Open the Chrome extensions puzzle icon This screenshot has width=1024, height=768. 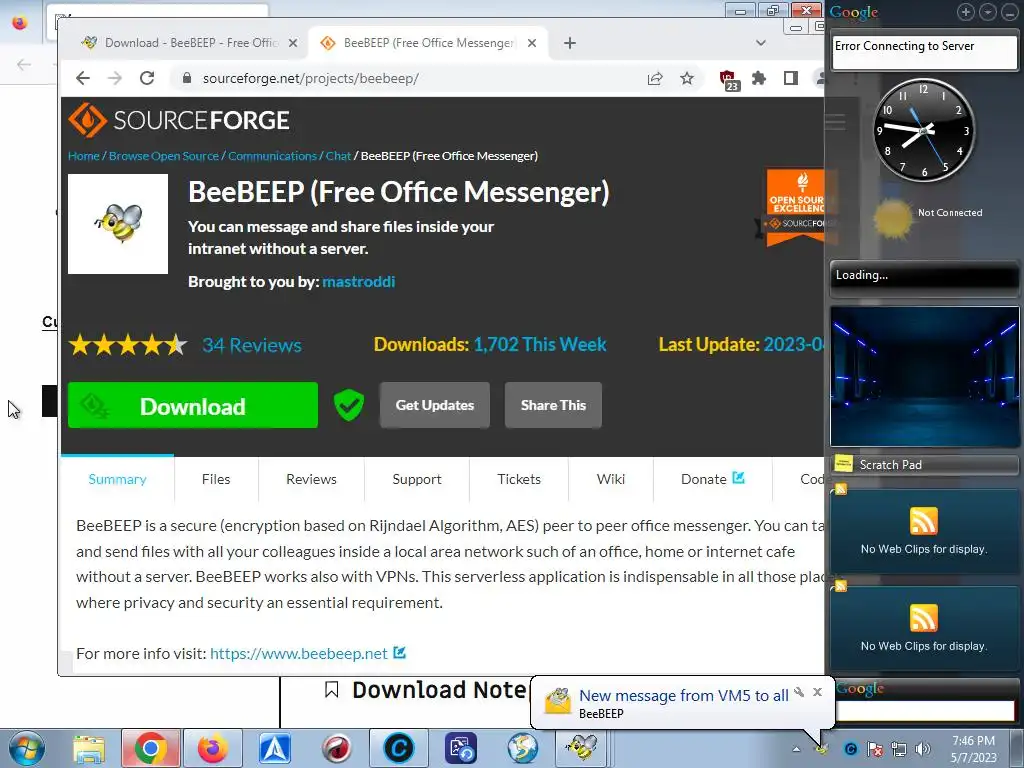[x=759, y=78]
